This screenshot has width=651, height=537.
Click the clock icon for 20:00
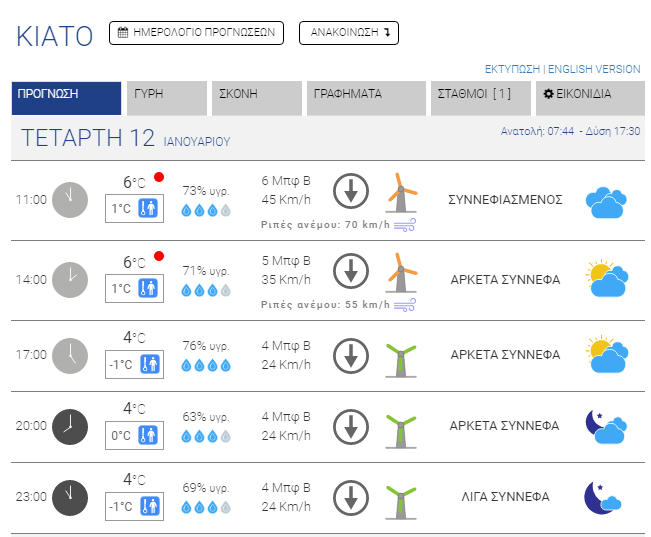click(x=69, y=426)
